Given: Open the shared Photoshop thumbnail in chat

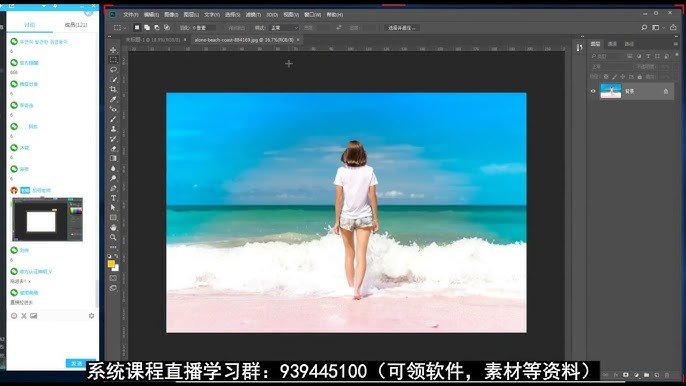Looking at the screenshot, I should 48,219.
